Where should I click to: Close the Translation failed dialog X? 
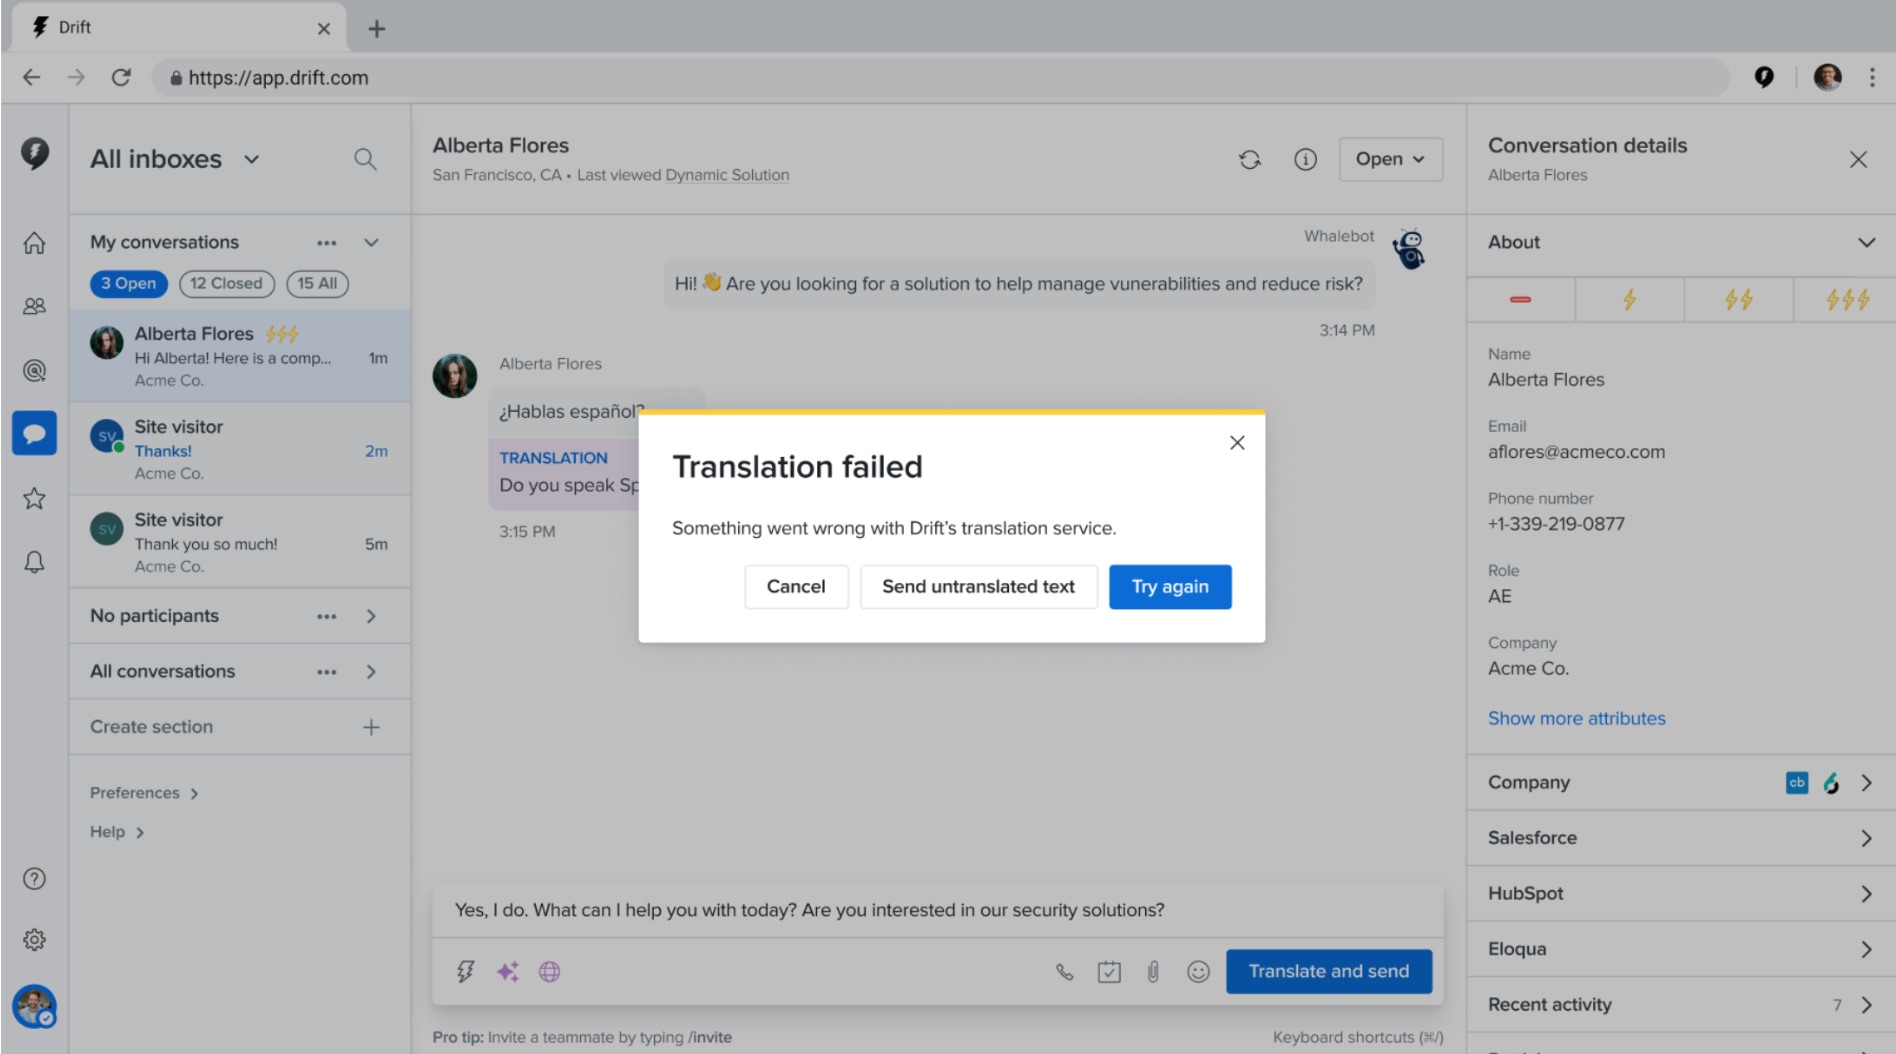[1237, 443]
